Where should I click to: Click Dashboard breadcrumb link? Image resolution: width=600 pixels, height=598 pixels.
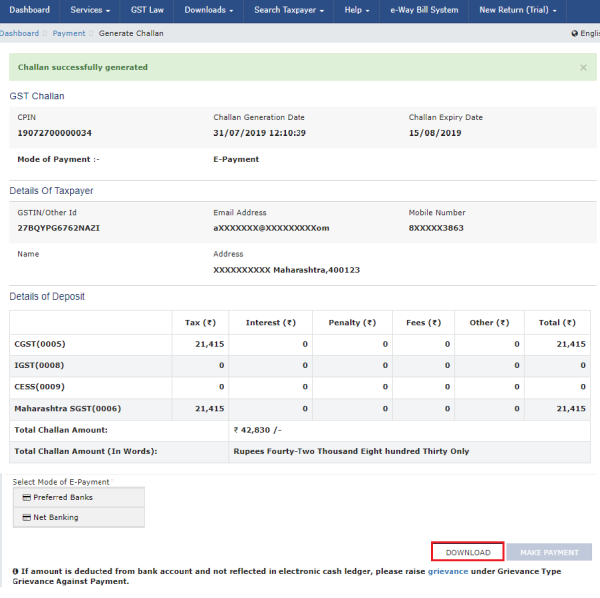[19, 33]
